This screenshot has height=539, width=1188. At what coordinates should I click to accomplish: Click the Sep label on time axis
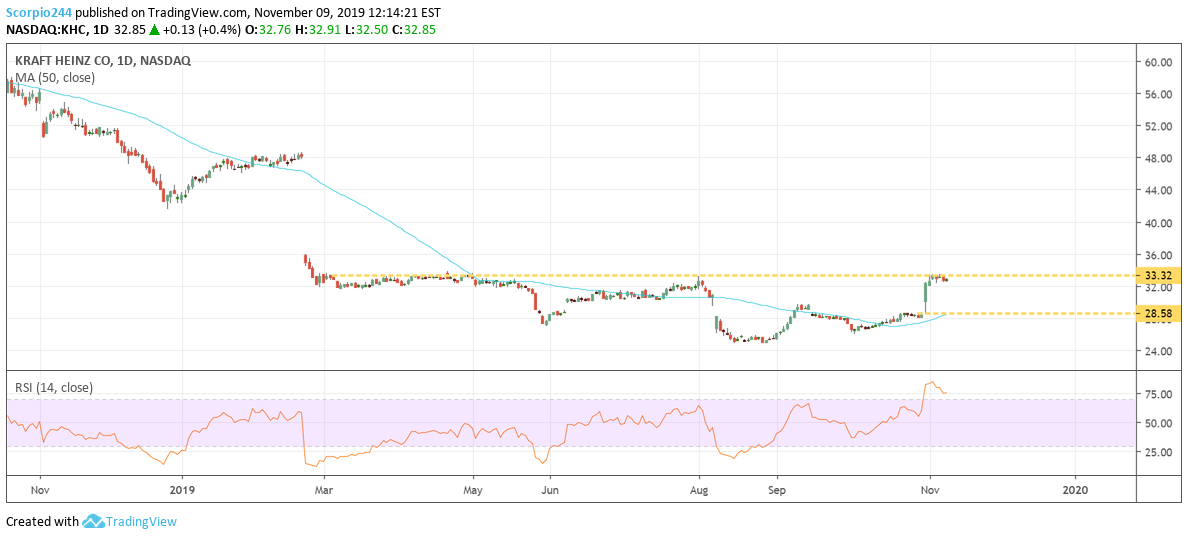(x=776, y=490)
